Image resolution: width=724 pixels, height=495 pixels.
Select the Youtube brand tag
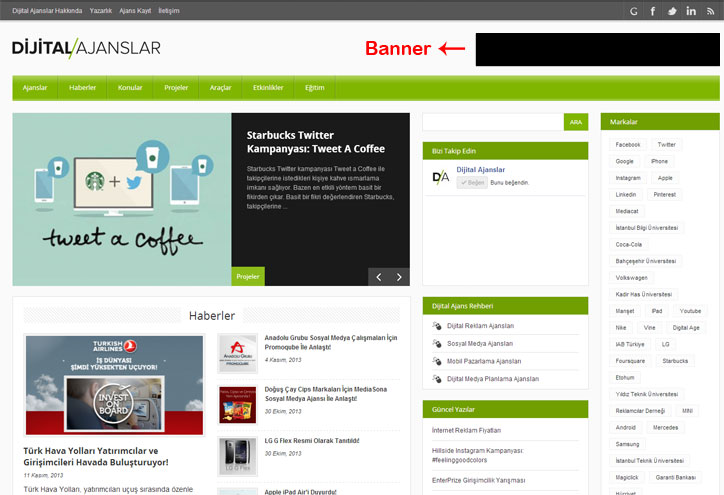click(690, 311)
